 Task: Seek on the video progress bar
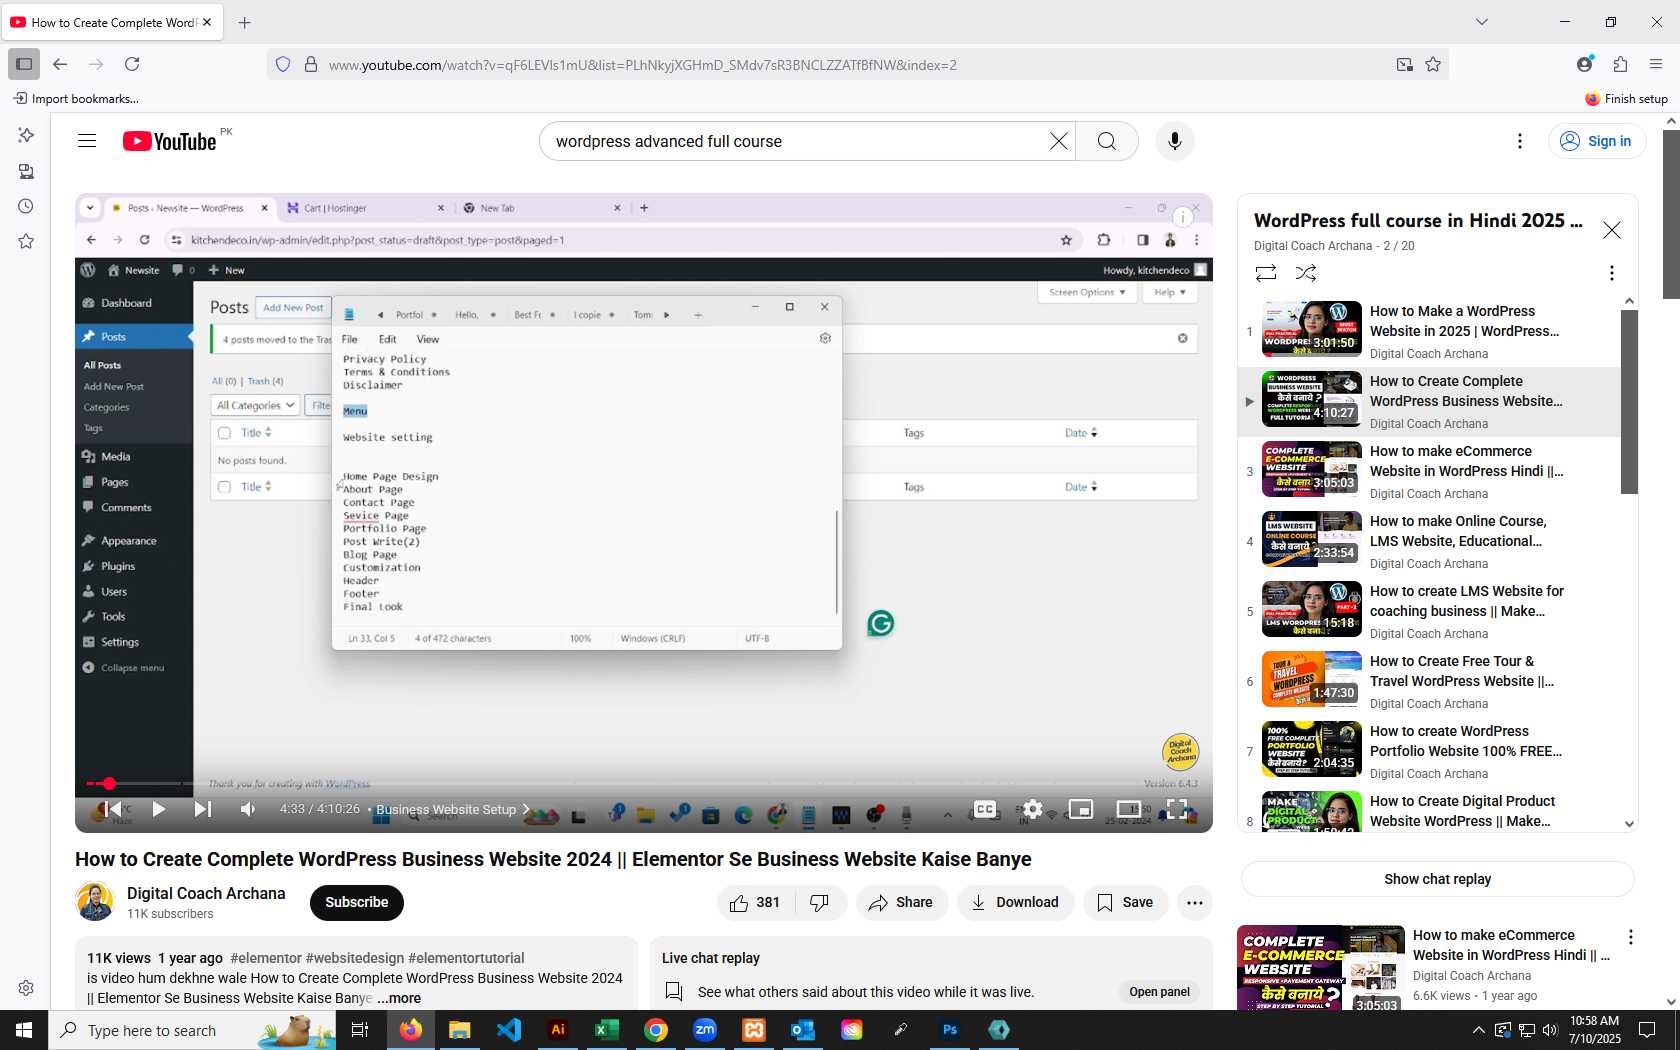click(x=644, y=783)
